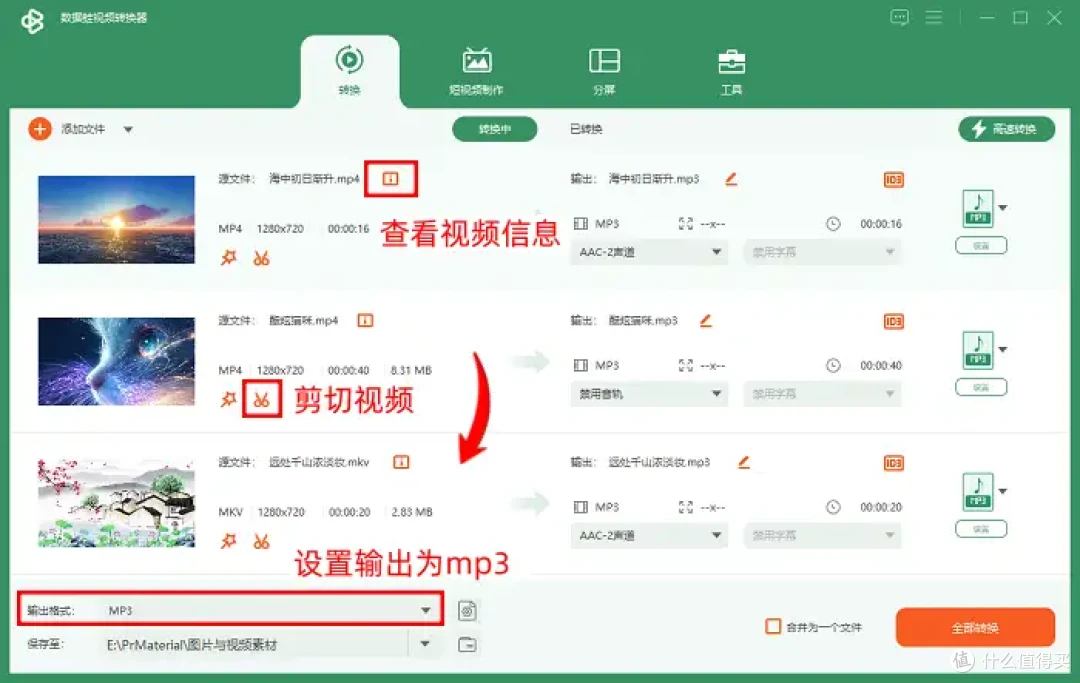Open enhance effects icon for sunrise video

pos(229,258)
